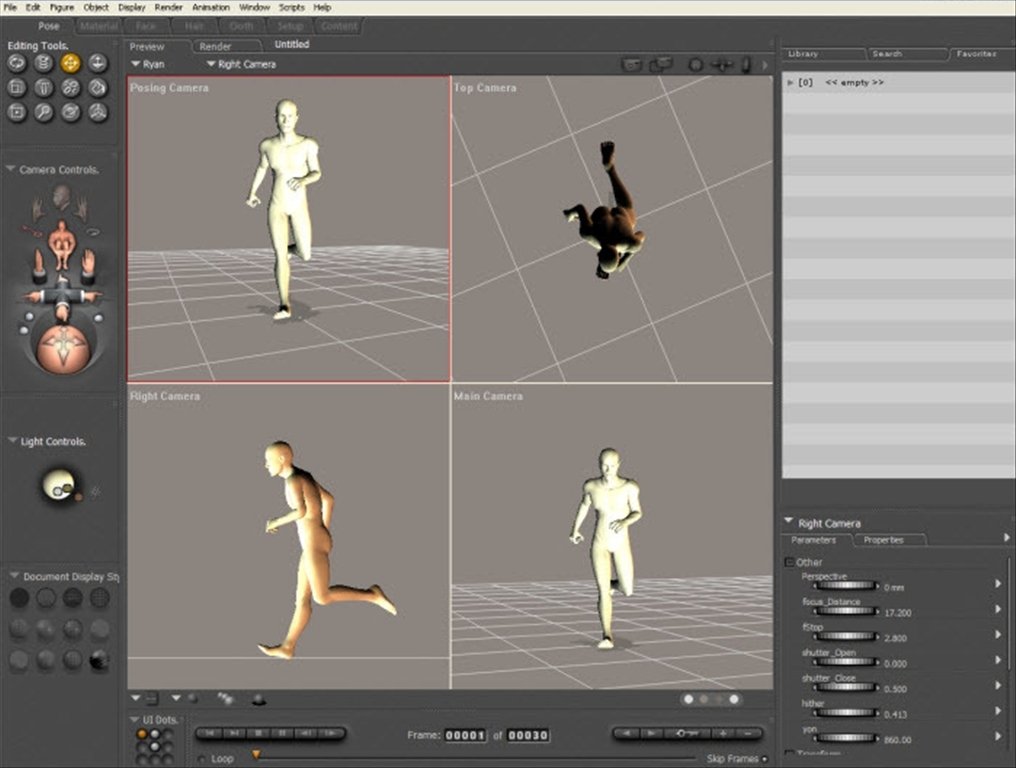Open the Right Camera actor dropdown
Viewport: 1016px width, 768px height.
[x=241, y=64]
